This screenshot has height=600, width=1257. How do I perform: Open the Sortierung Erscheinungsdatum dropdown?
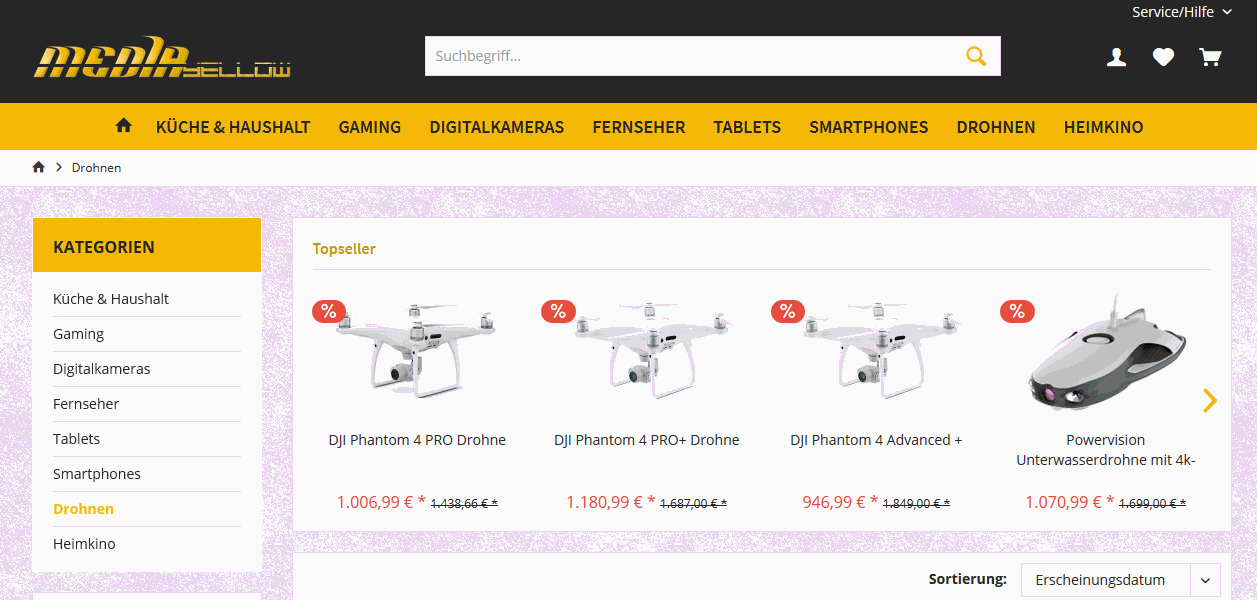pos(1121,580)
